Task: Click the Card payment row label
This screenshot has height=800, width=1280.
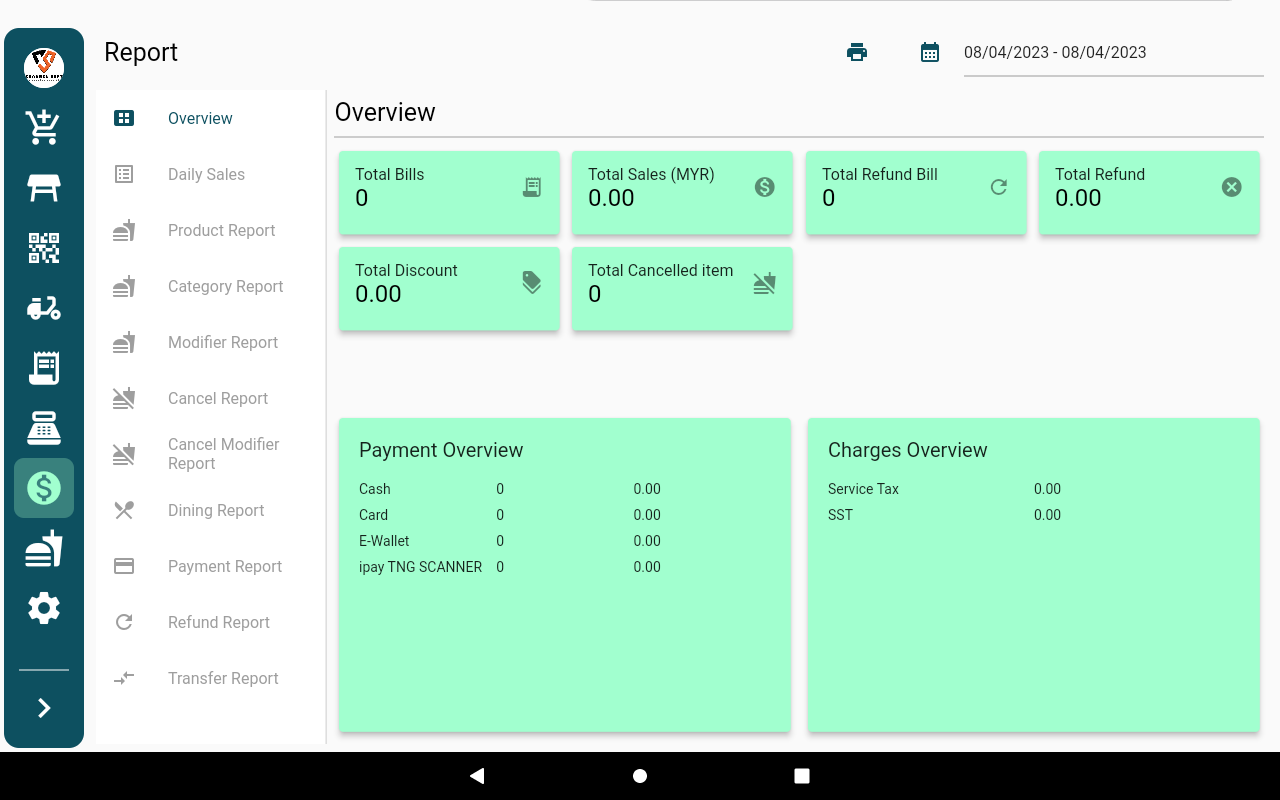Action: [374, 515]
